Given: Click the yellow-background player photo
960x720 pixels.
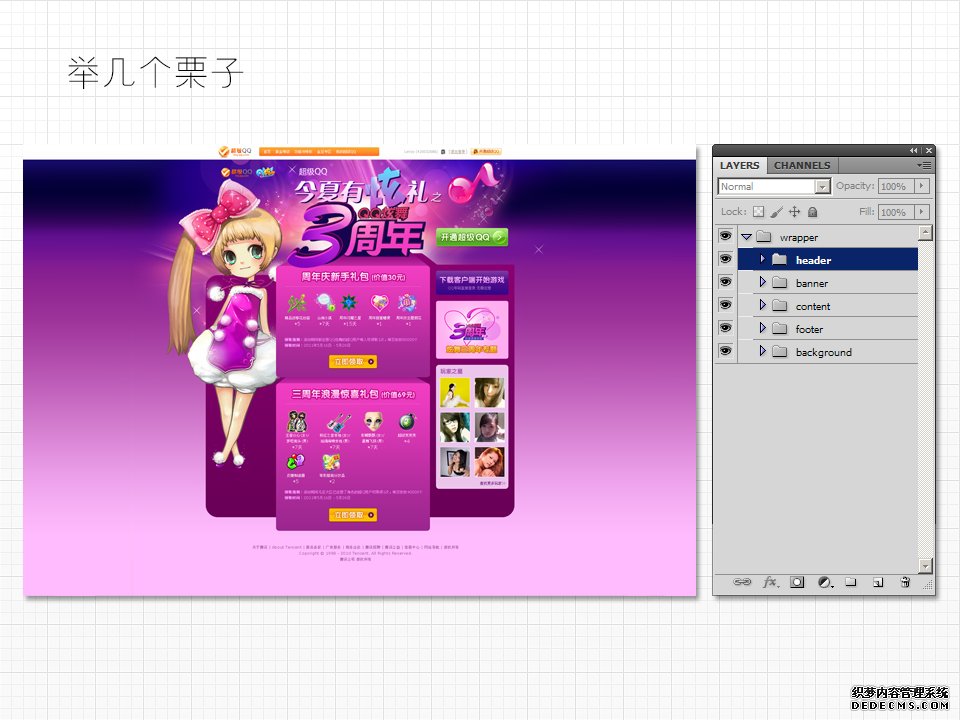Looking at the screenshot, I should click(454, 392).
